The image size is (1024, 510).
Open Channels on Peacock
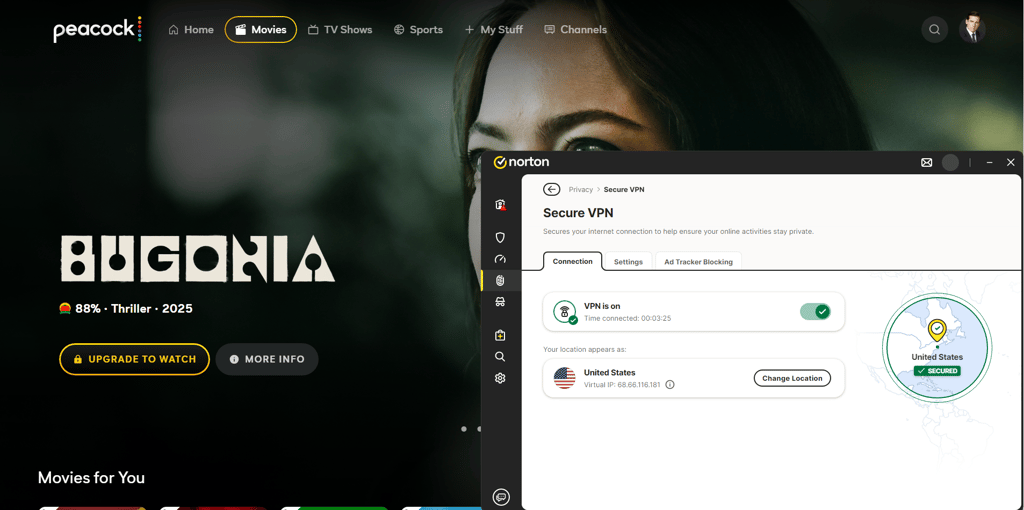coord(575,29)
